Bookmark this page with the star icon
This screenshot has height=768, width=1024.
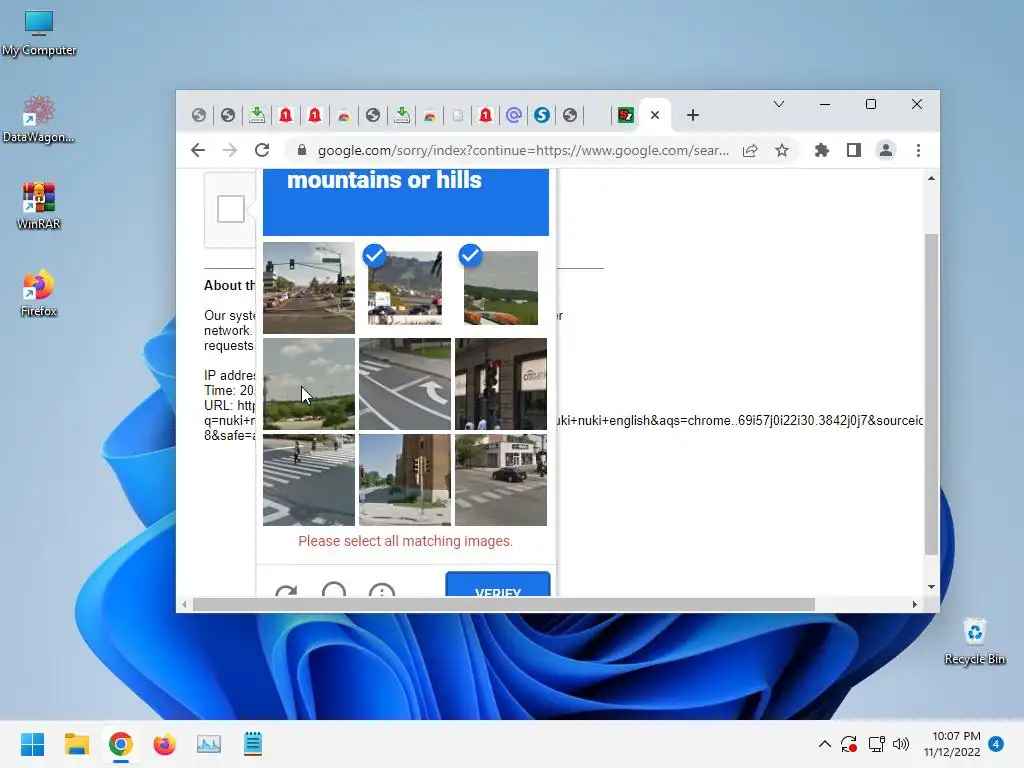tap(782, 150)
